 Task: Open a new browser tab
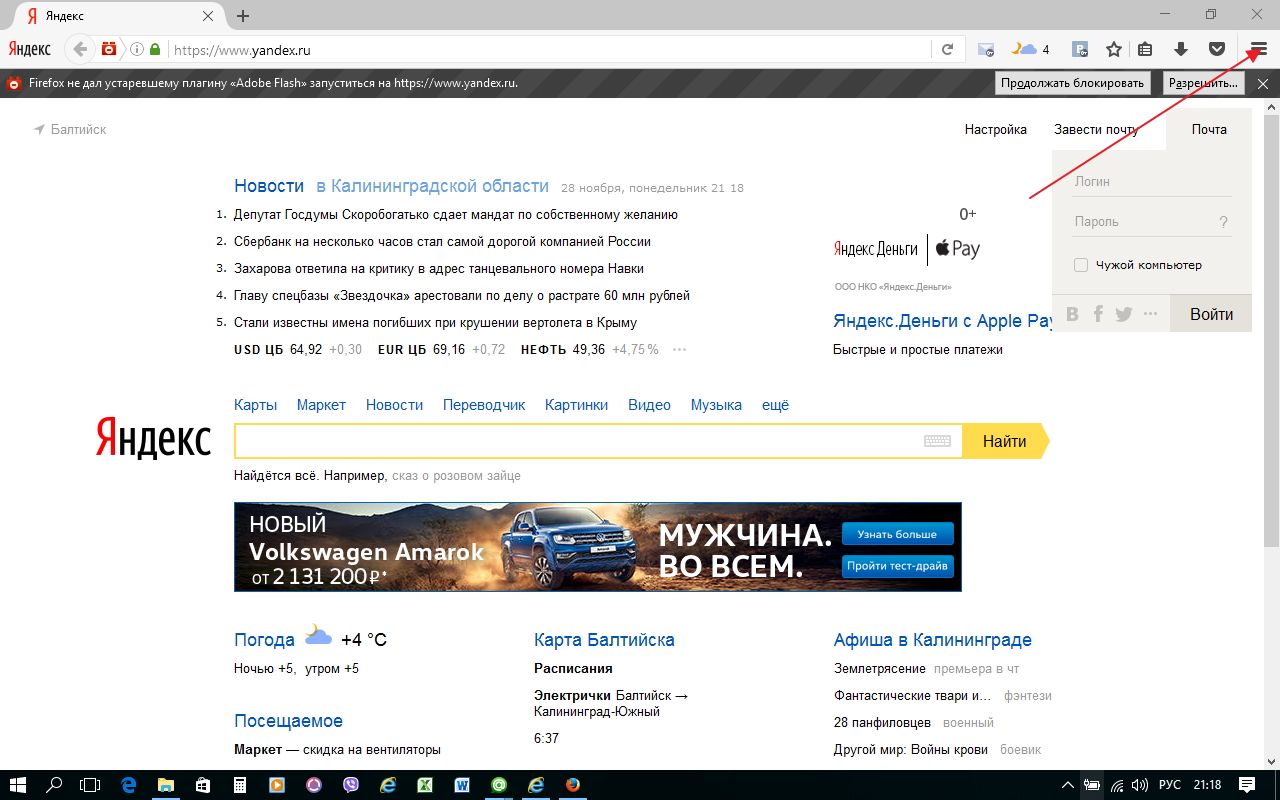243,16
